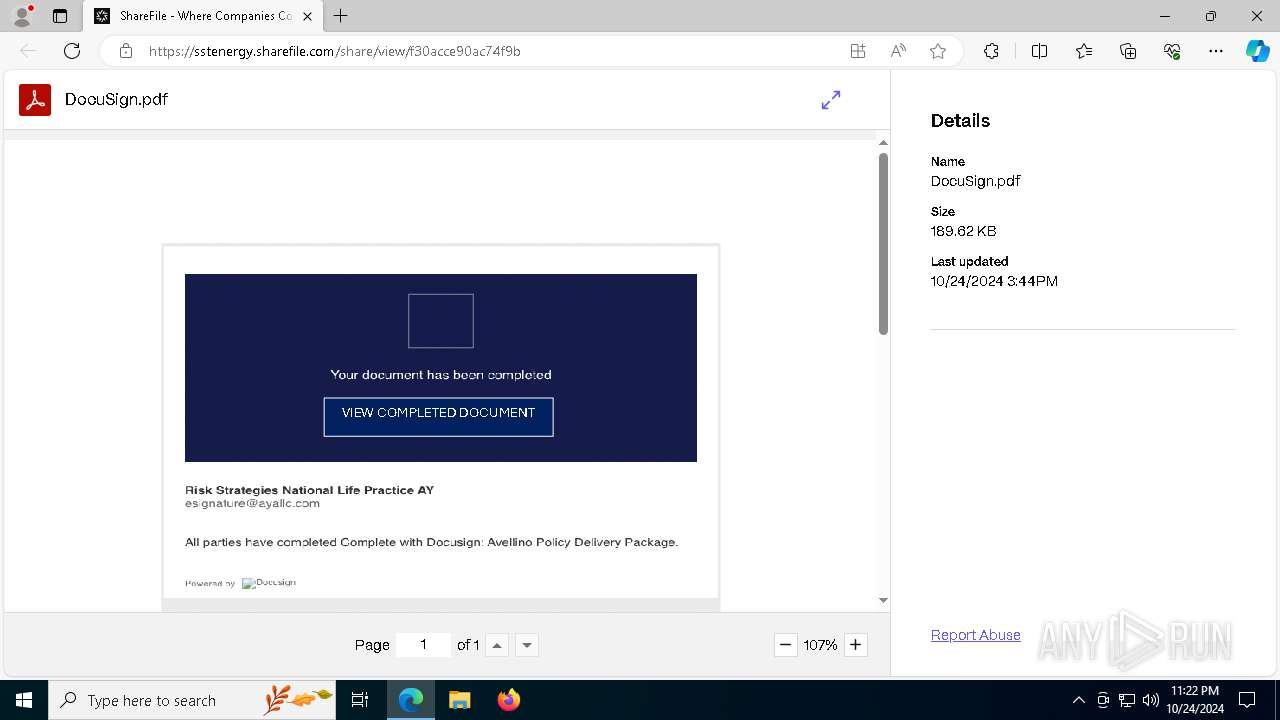This screenshot has width=1280, height=720.
Task: Go to the previous PDF page
Action: 497,645
